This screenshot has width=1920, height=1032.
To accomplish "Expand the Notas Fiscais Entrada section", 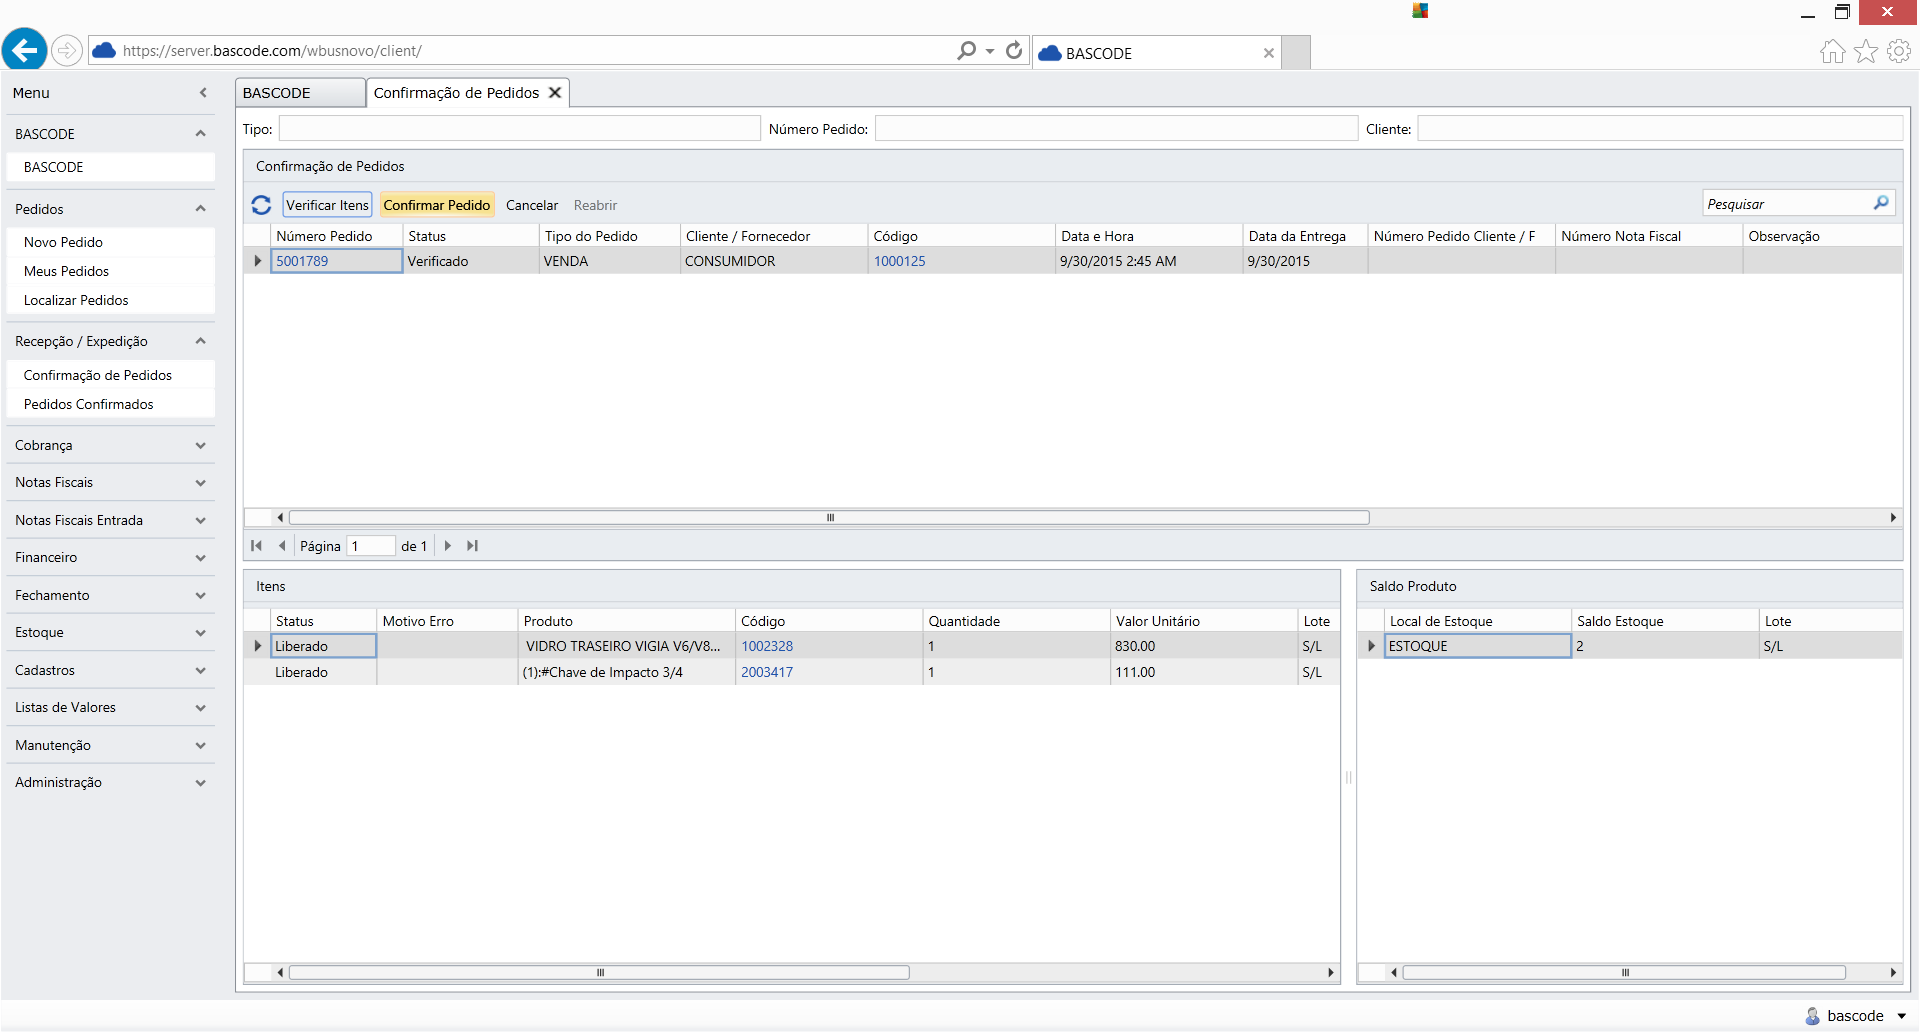I will pos(200,521).
